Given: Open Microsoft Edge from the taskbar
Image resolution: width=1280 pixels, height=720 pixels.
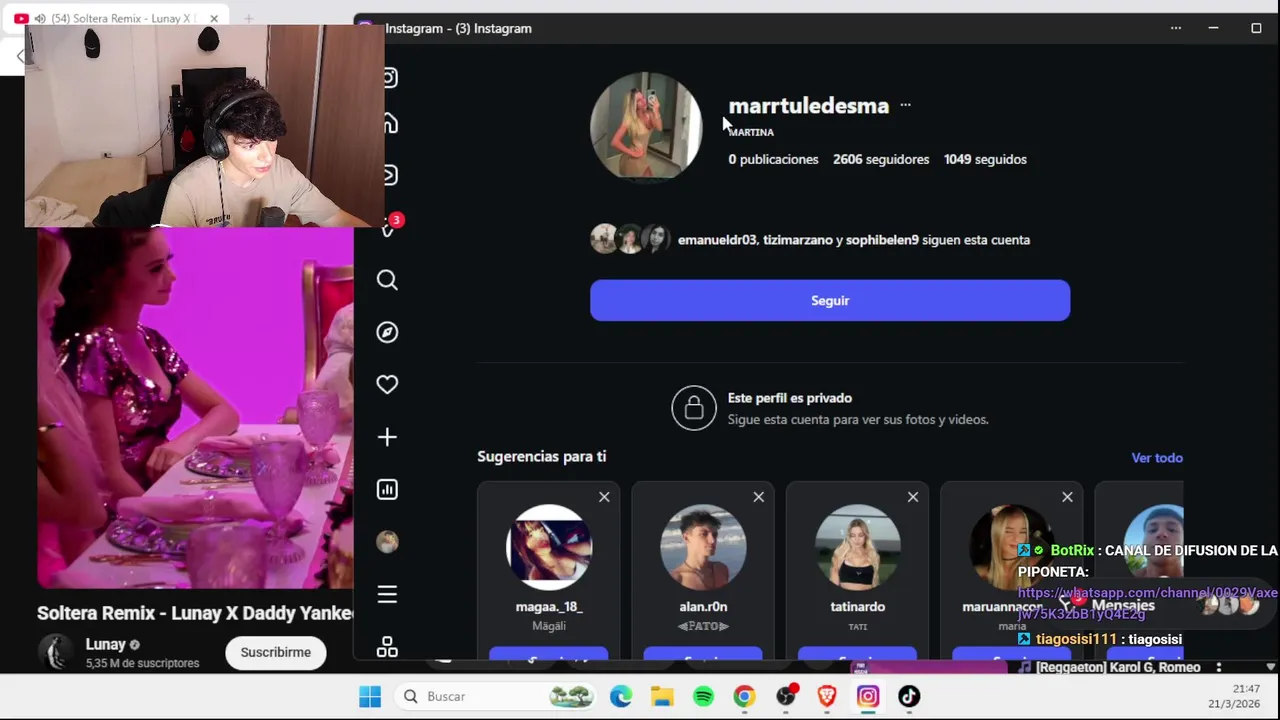Looking at the screenshot, I should [621, 696].
